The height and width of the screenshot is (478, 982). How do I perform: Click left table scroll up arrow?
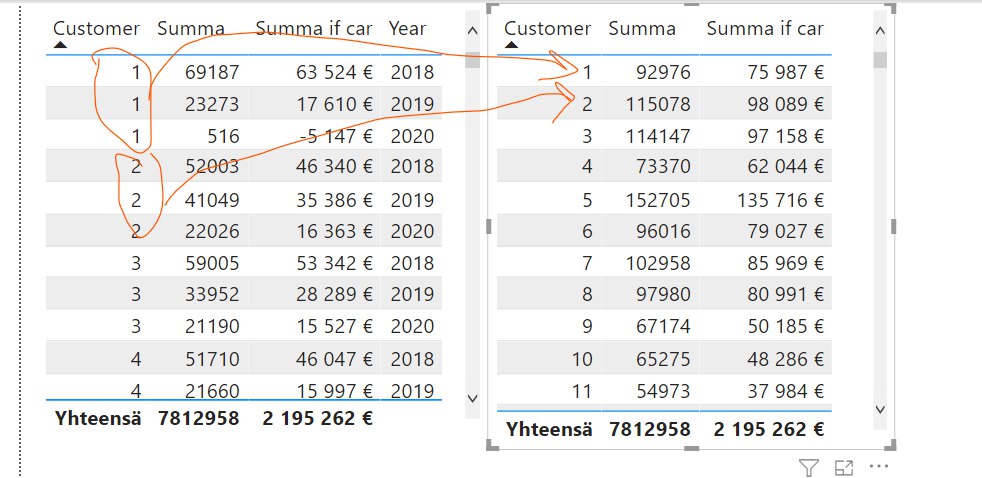click(x=473, y=31)
